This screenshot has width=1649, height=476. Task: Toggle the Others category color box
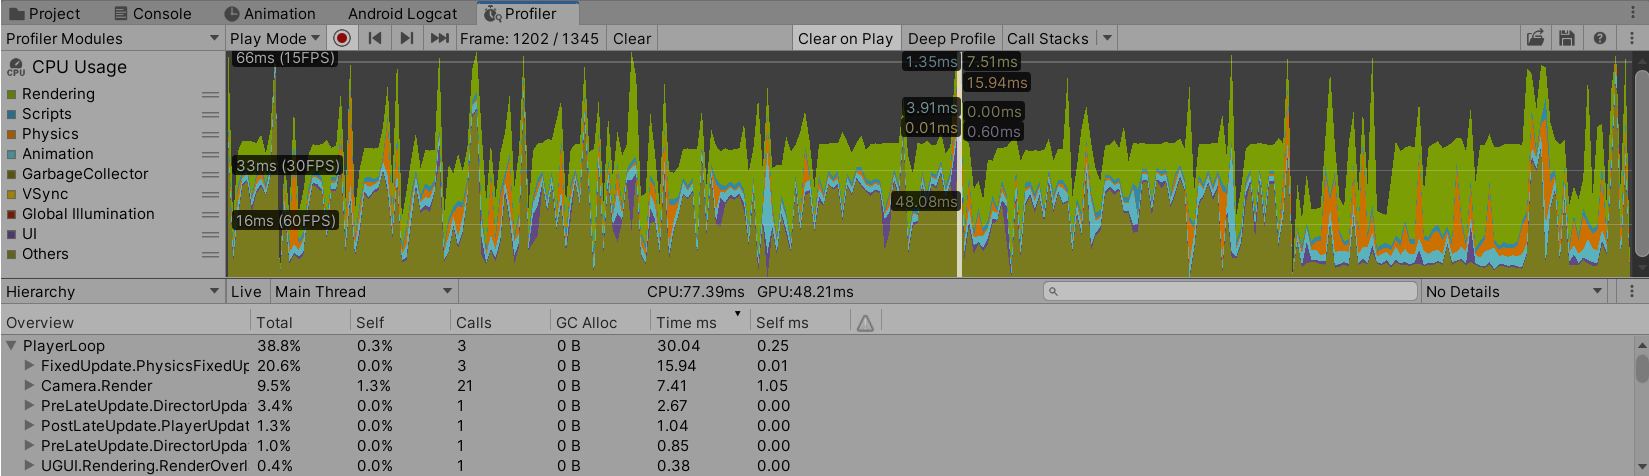12,254
